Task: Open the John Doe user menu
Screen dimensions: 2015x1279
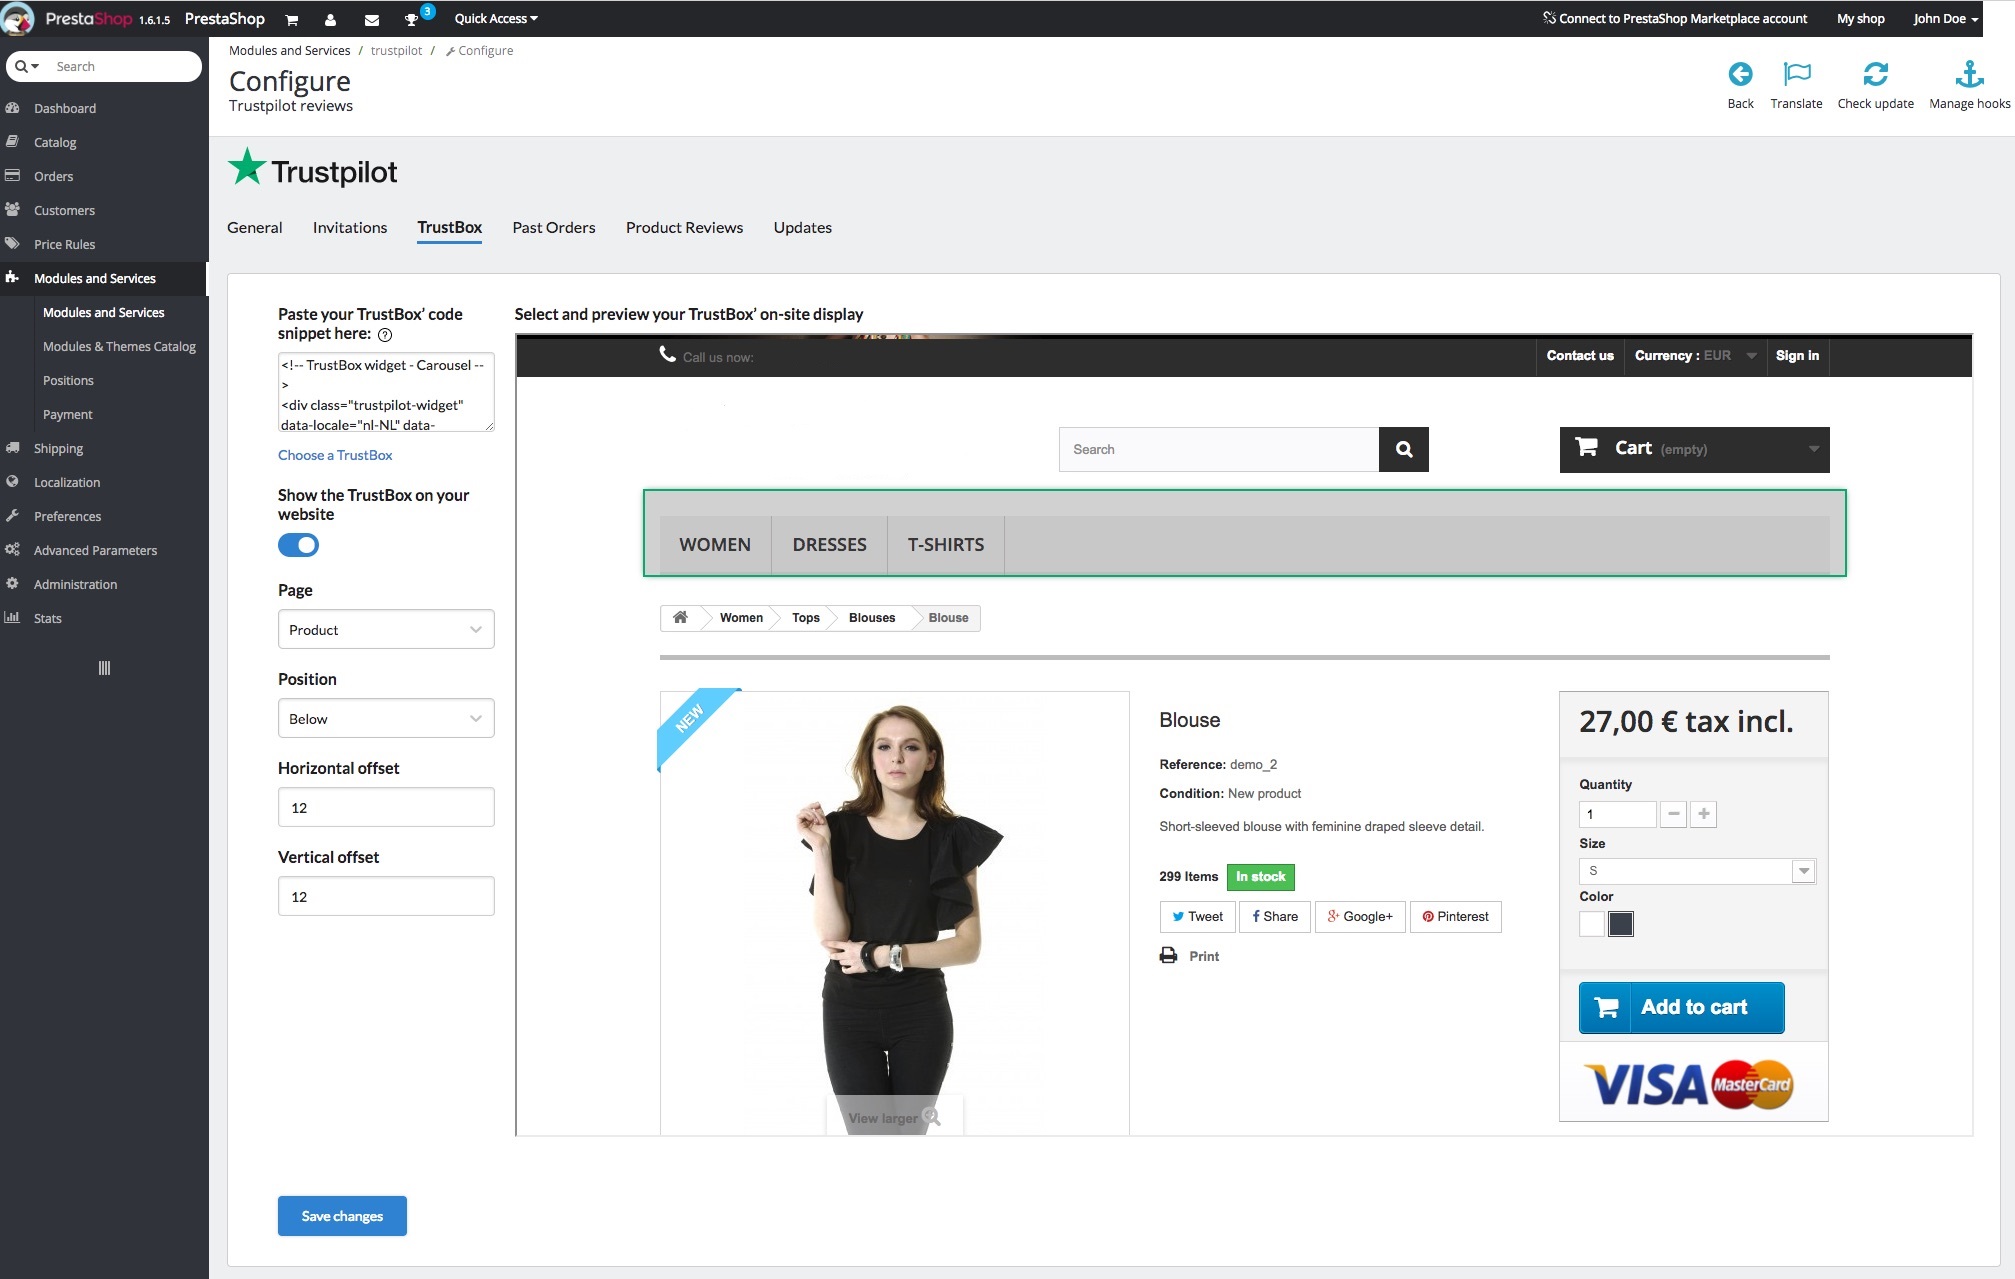Action: [1945, 19]
